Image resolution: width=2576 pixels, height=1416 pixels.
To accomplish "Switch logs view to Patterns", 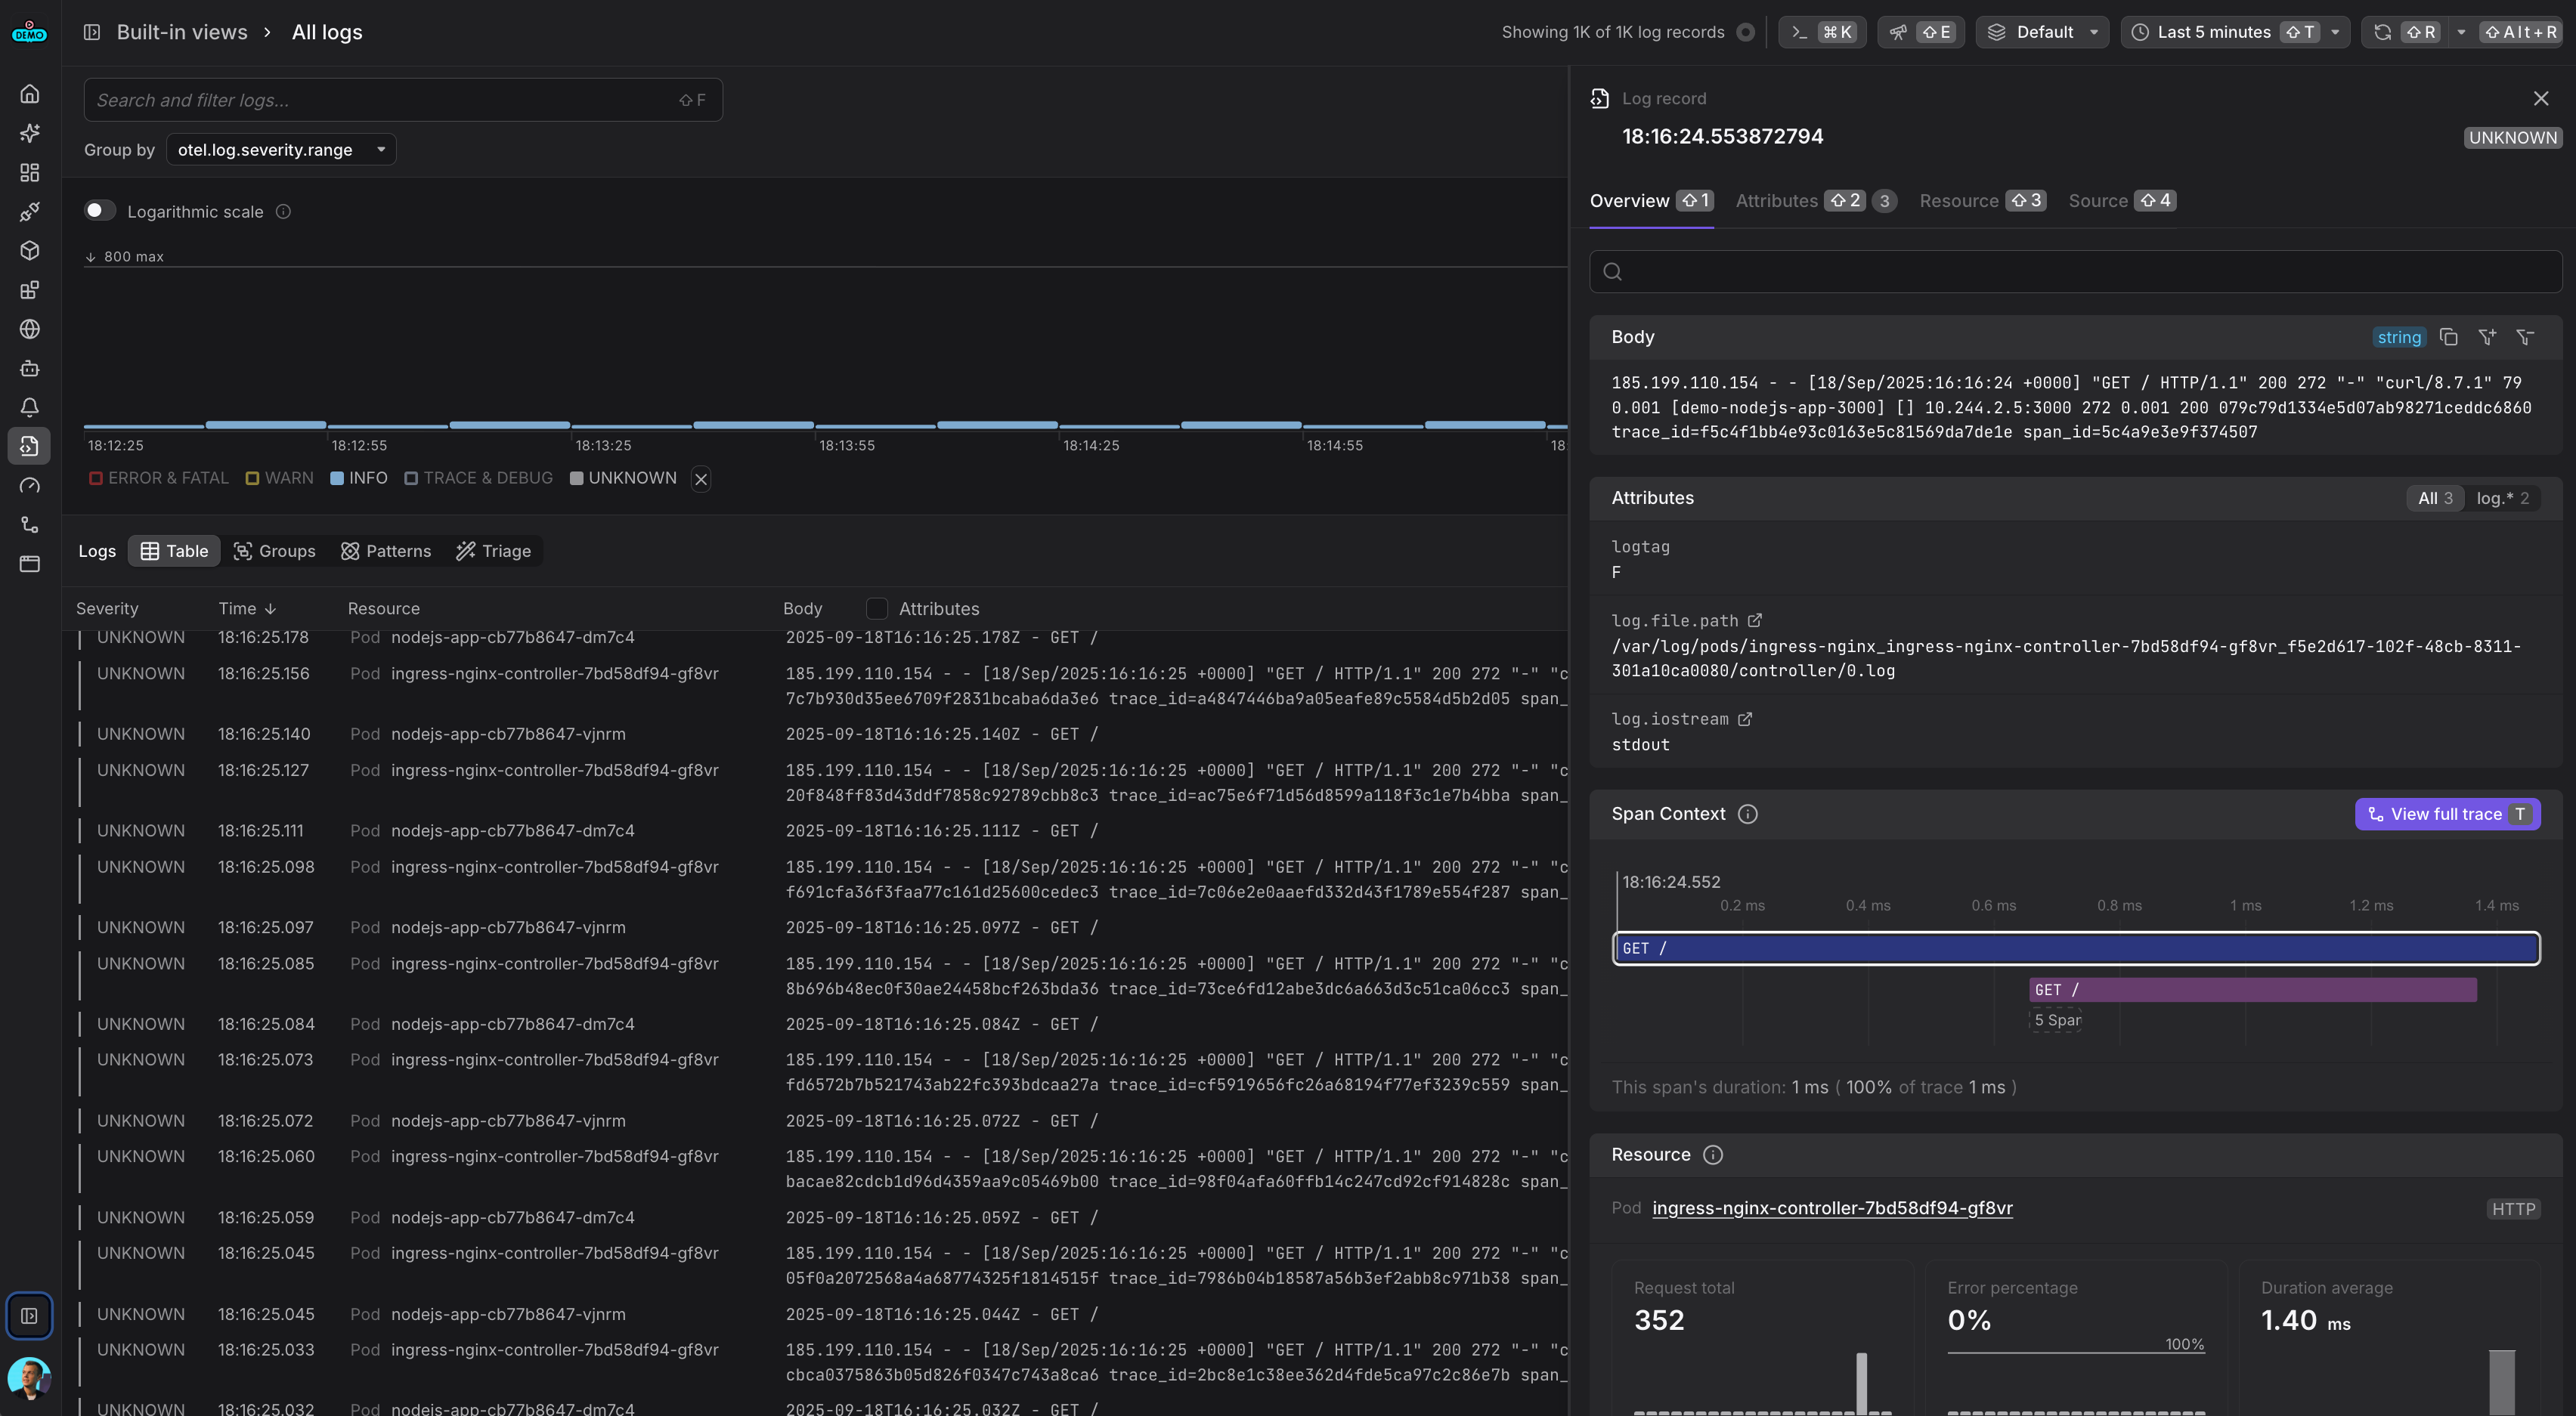I will click(x=386, y=551).
